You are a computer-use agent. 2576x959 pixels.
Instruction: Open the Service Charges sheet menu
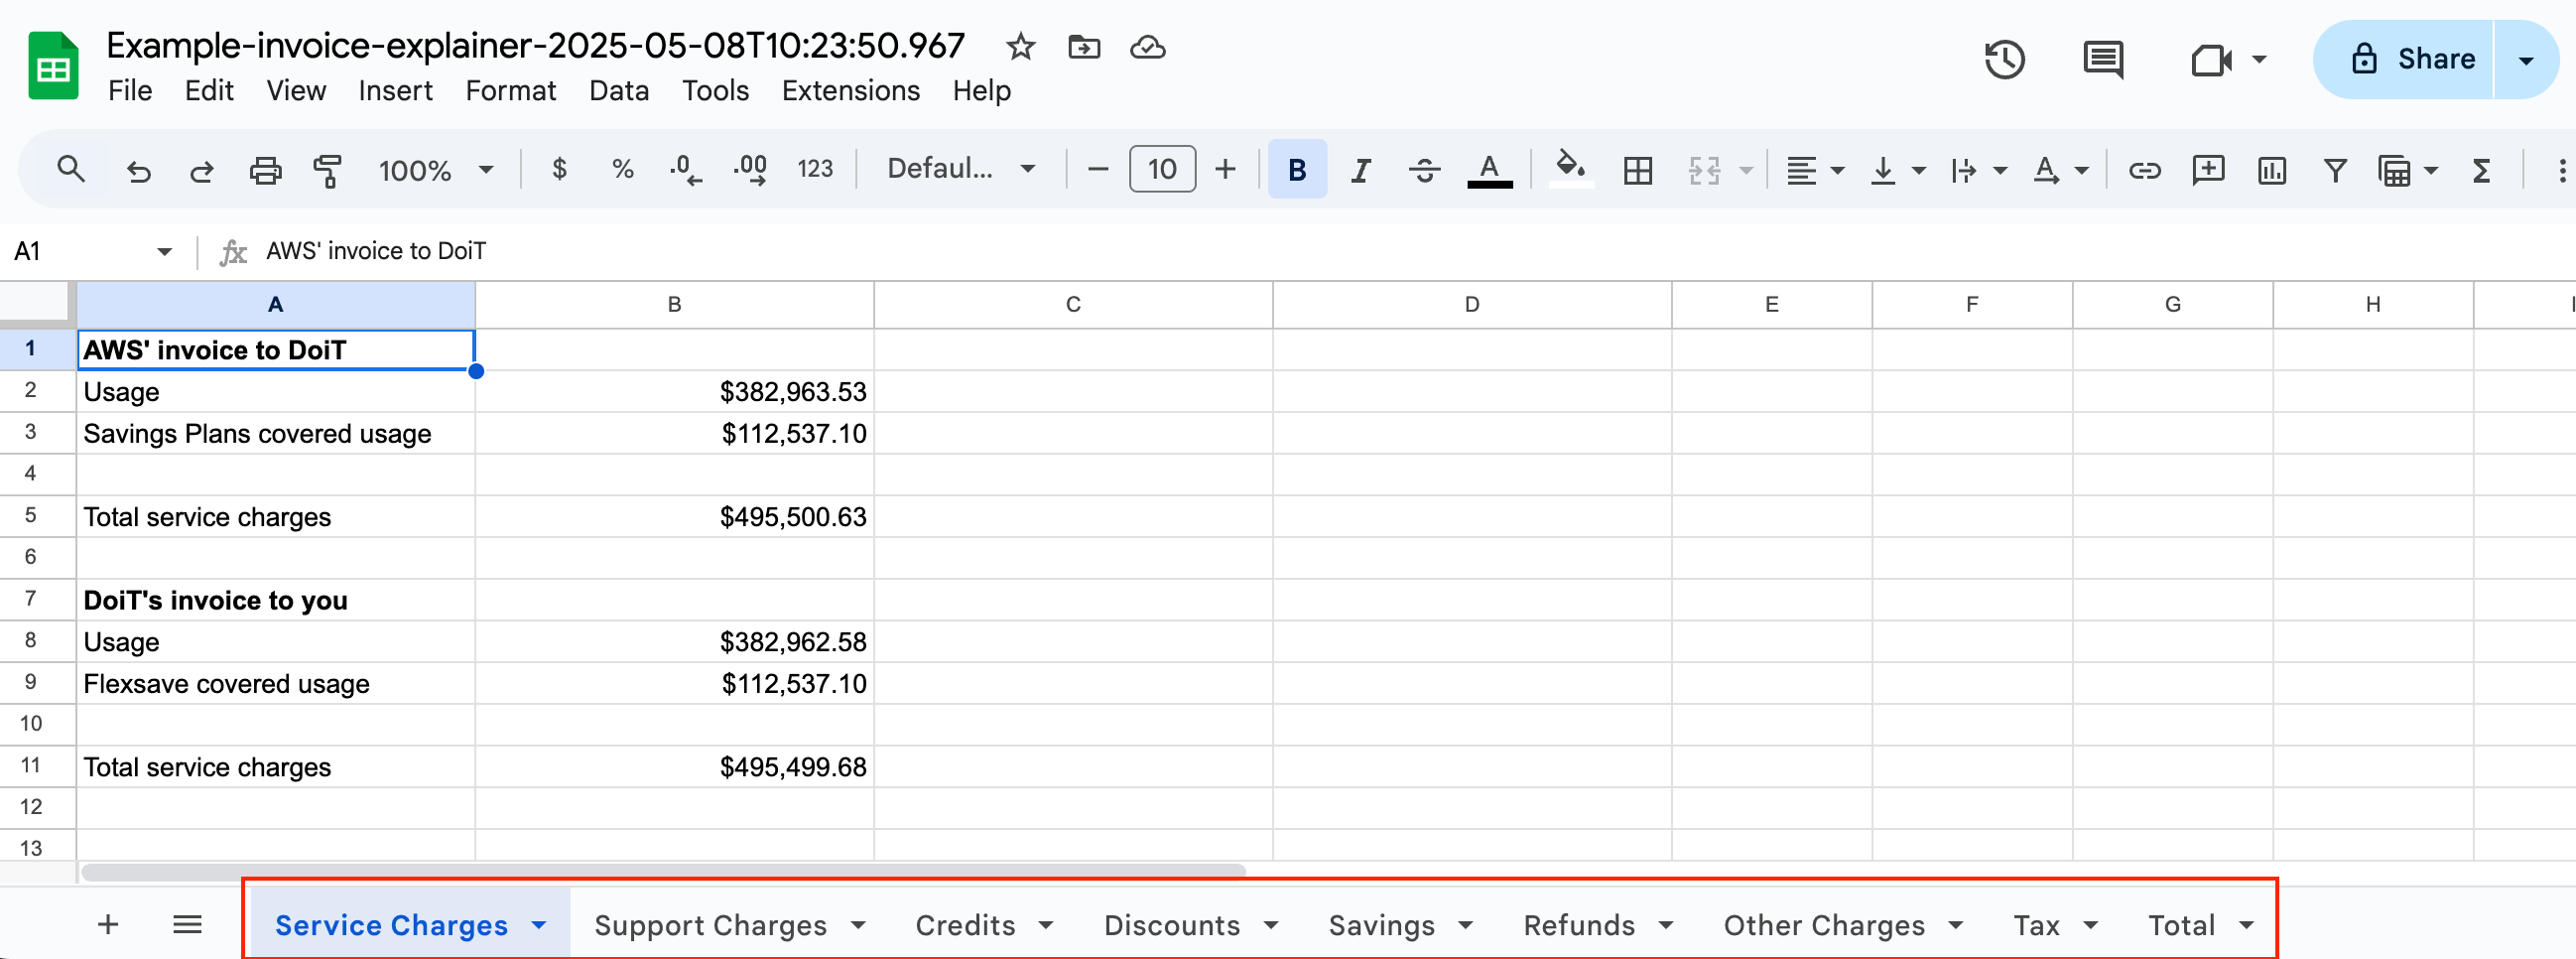pyautogui.click(x=540, y=924)
